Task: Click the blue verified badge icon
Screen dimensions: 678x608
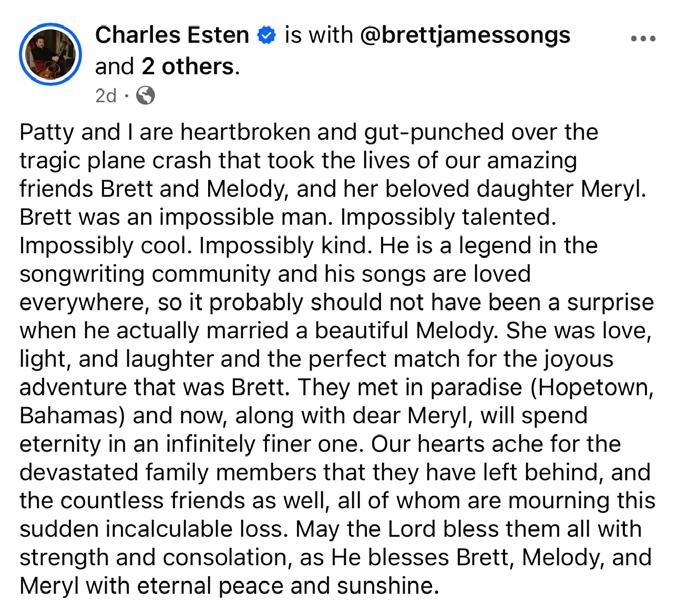Action: tap(266, 37)
